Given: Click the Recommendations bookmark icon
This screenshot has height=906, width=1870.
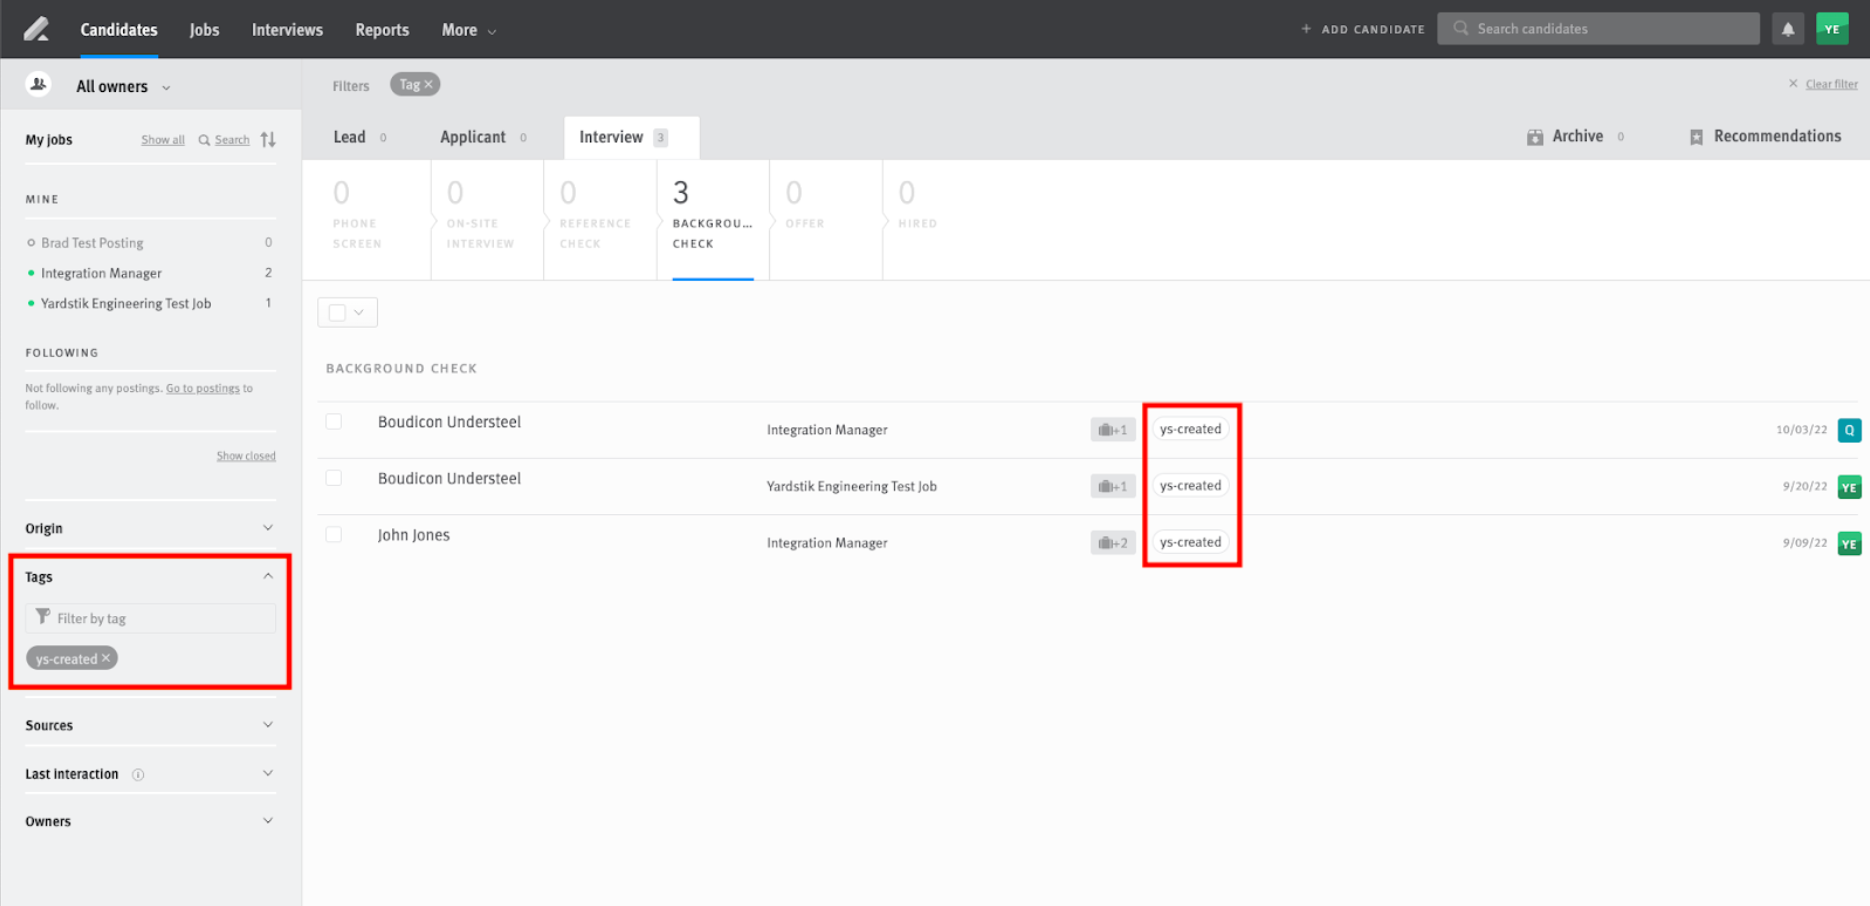Looking at the screenshot, I should (x=1696, y=137).
